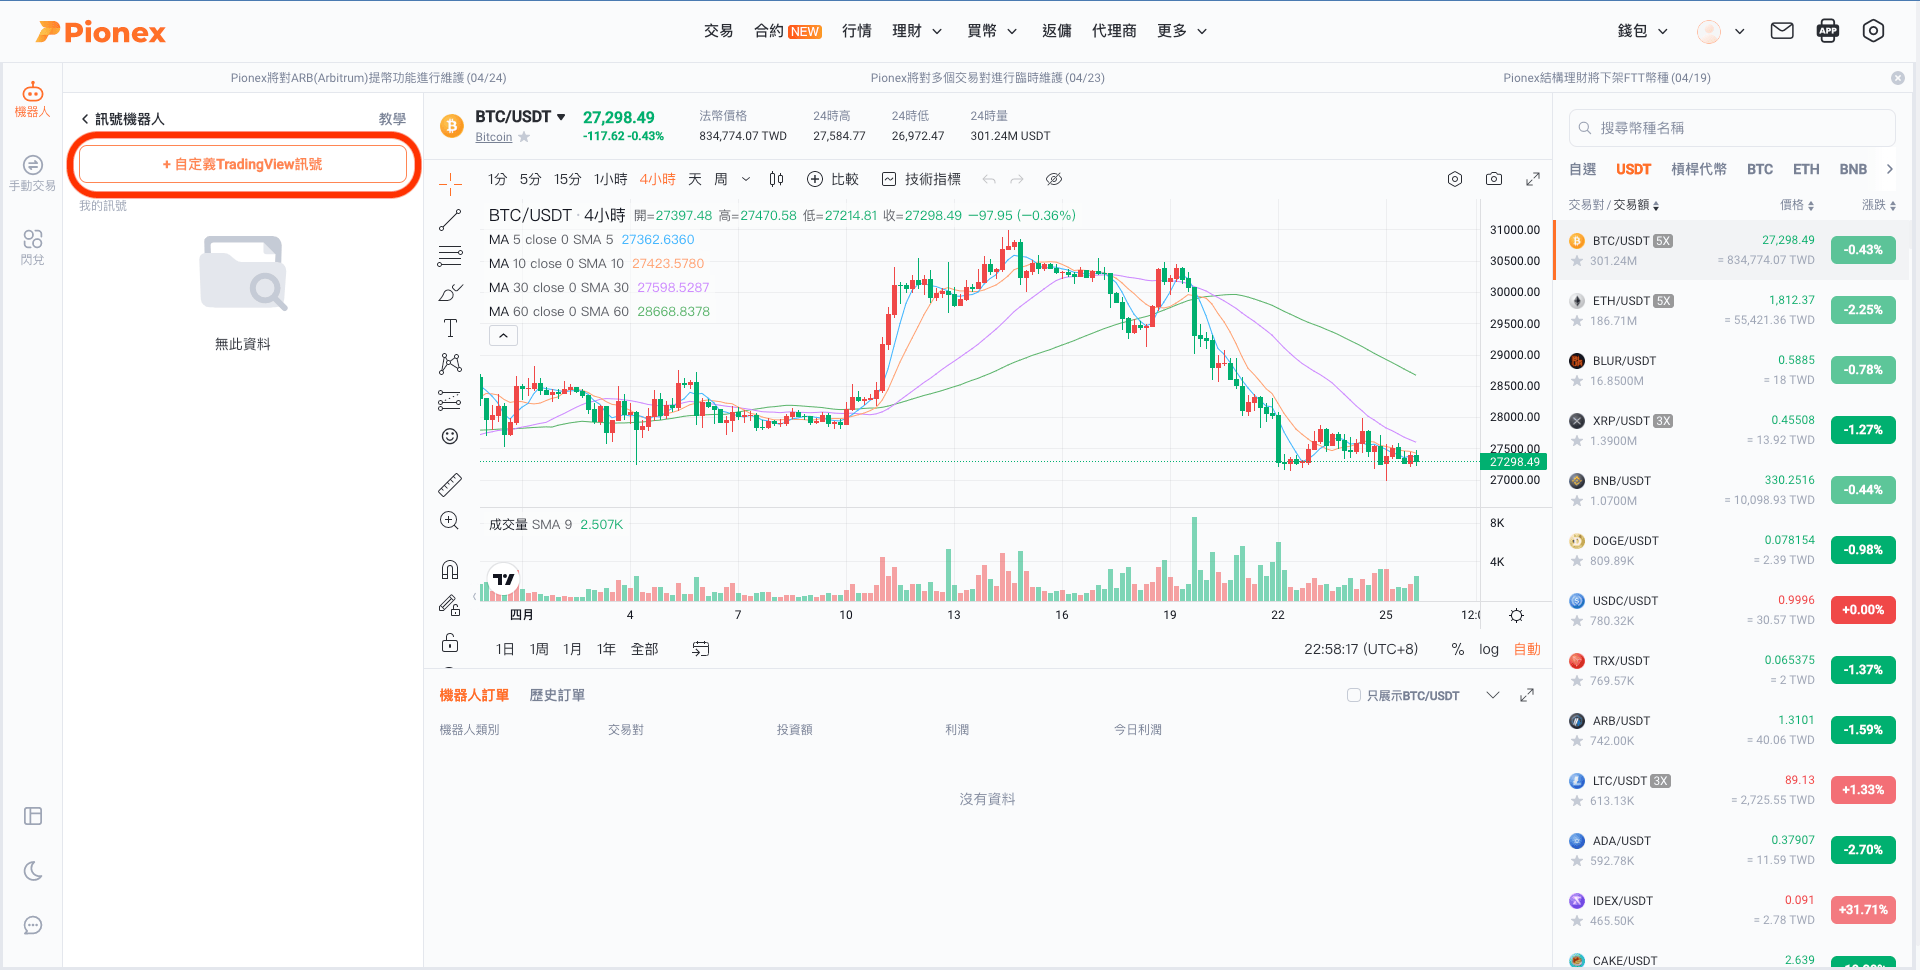
Task: Open the mail inbox icon
Action: (x=1782, y=31)
